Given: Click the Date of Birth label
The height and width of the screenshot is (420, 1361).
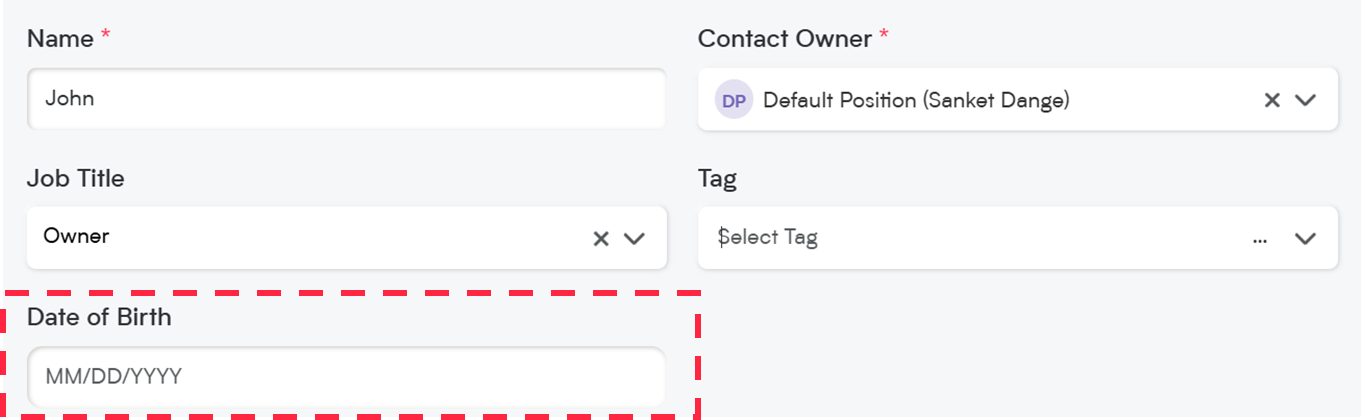Looking at the screenshot, I should click(99, 317).
